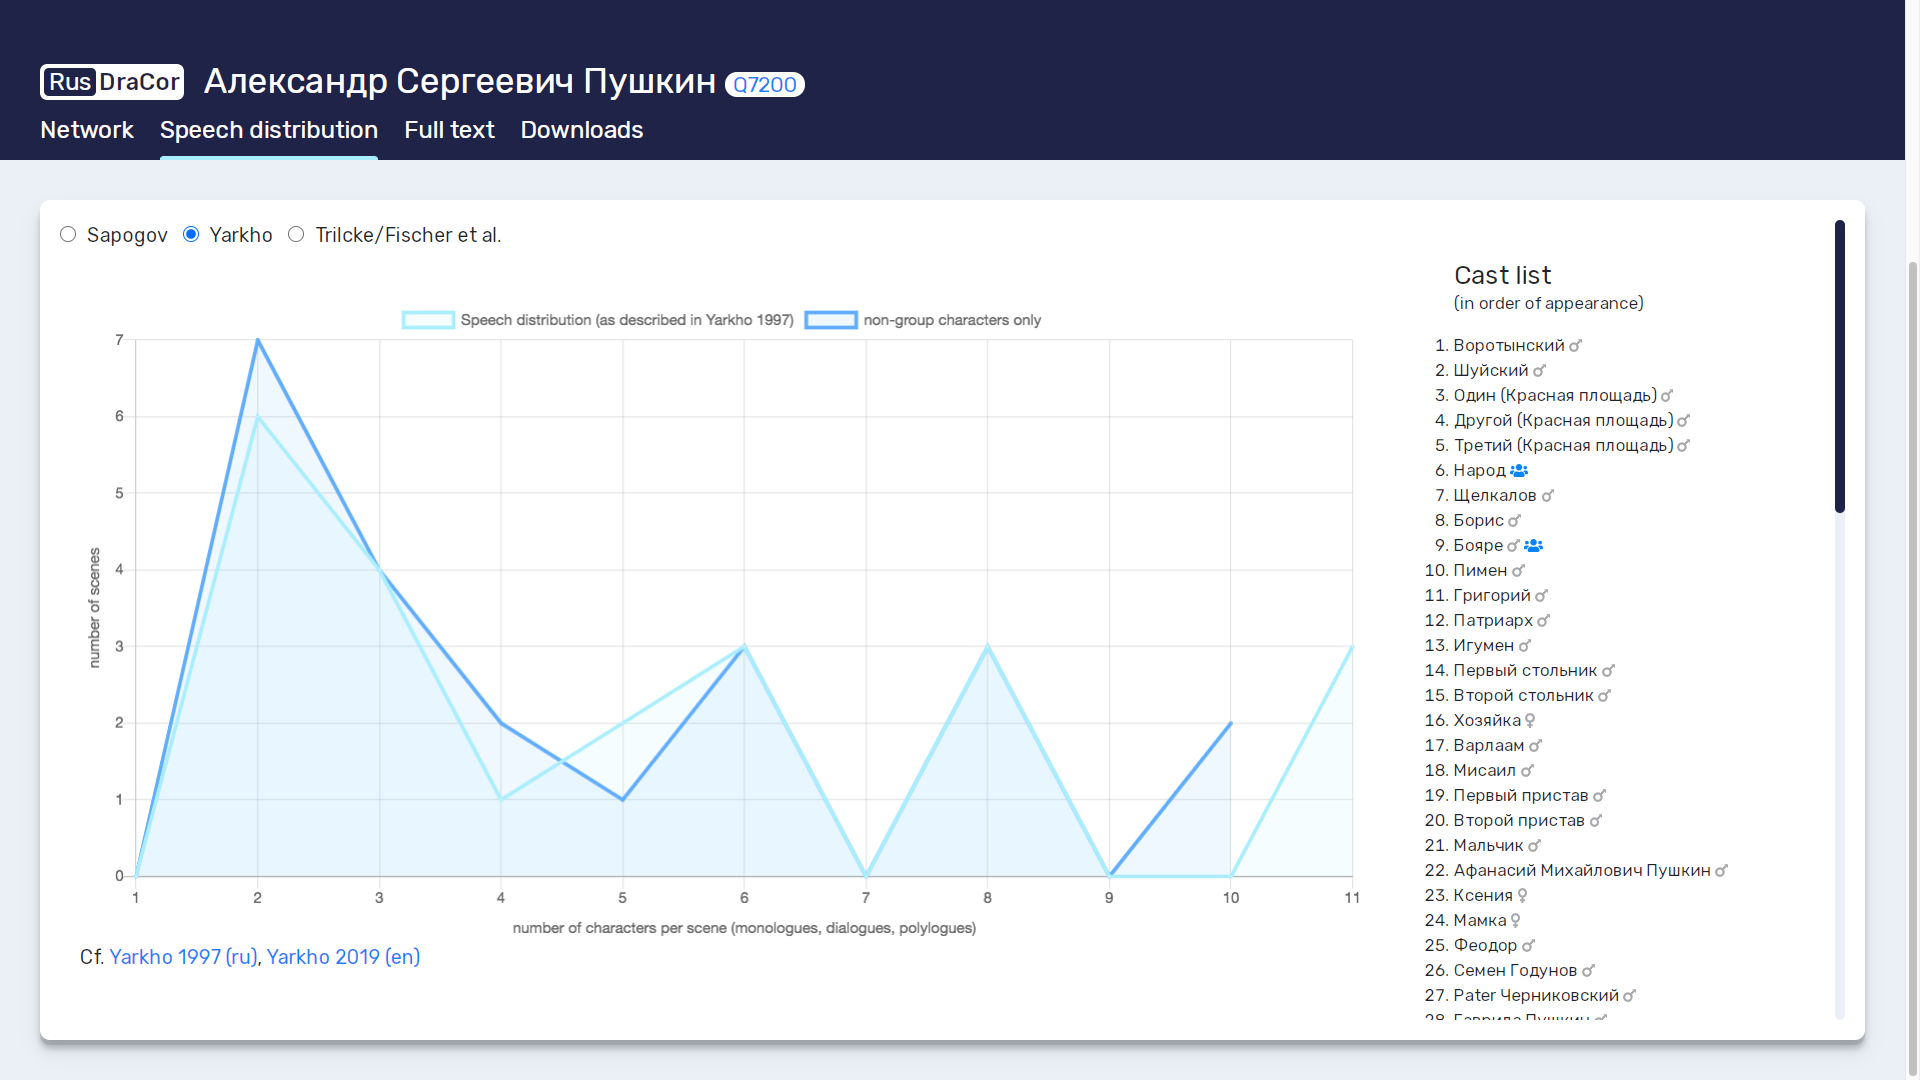This screenshot has width=1920, height=1080.
Task: Go to the Downloads tab
Action: click(581, 130)
